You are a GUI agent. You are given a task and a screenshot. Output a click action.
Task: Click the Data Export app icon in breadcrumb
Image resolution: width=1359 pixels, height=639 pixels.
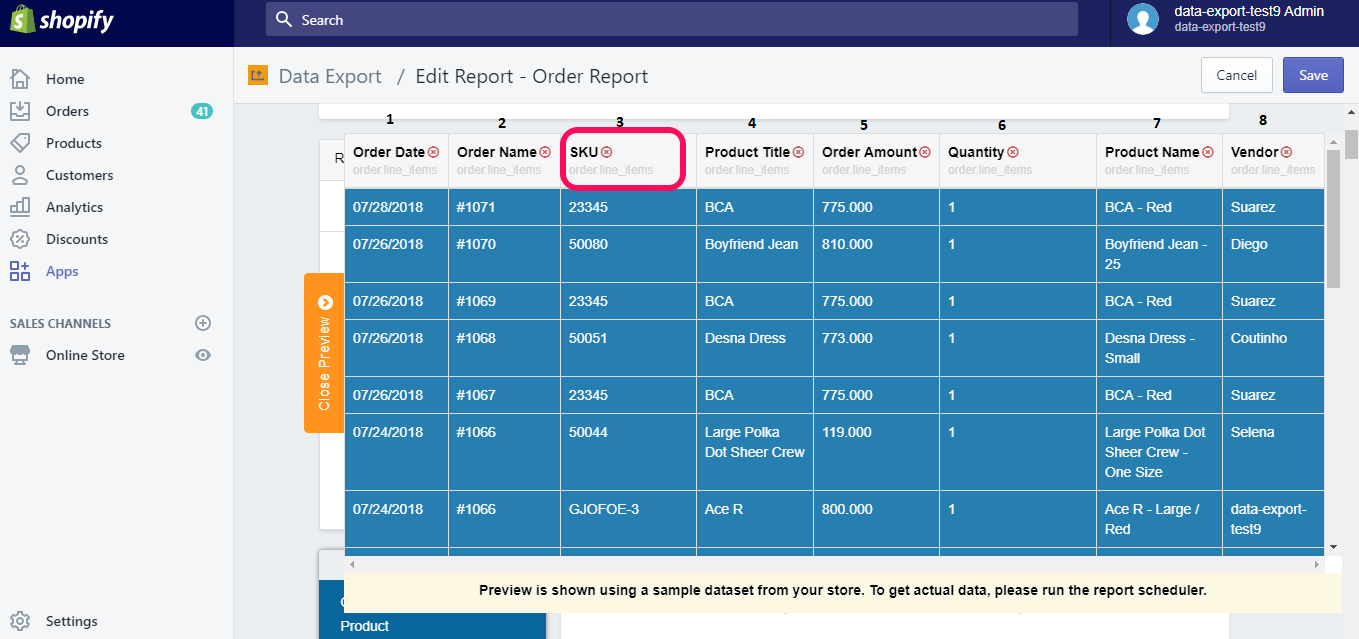[x=257, y=75]
